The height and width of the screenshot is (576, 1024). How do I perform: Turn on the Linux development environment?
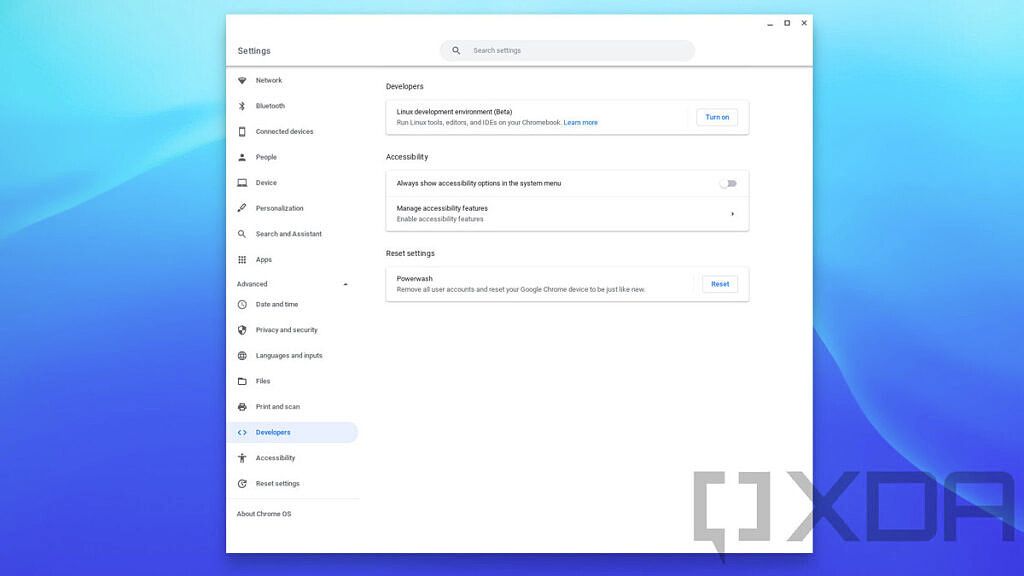pos(716,117)
